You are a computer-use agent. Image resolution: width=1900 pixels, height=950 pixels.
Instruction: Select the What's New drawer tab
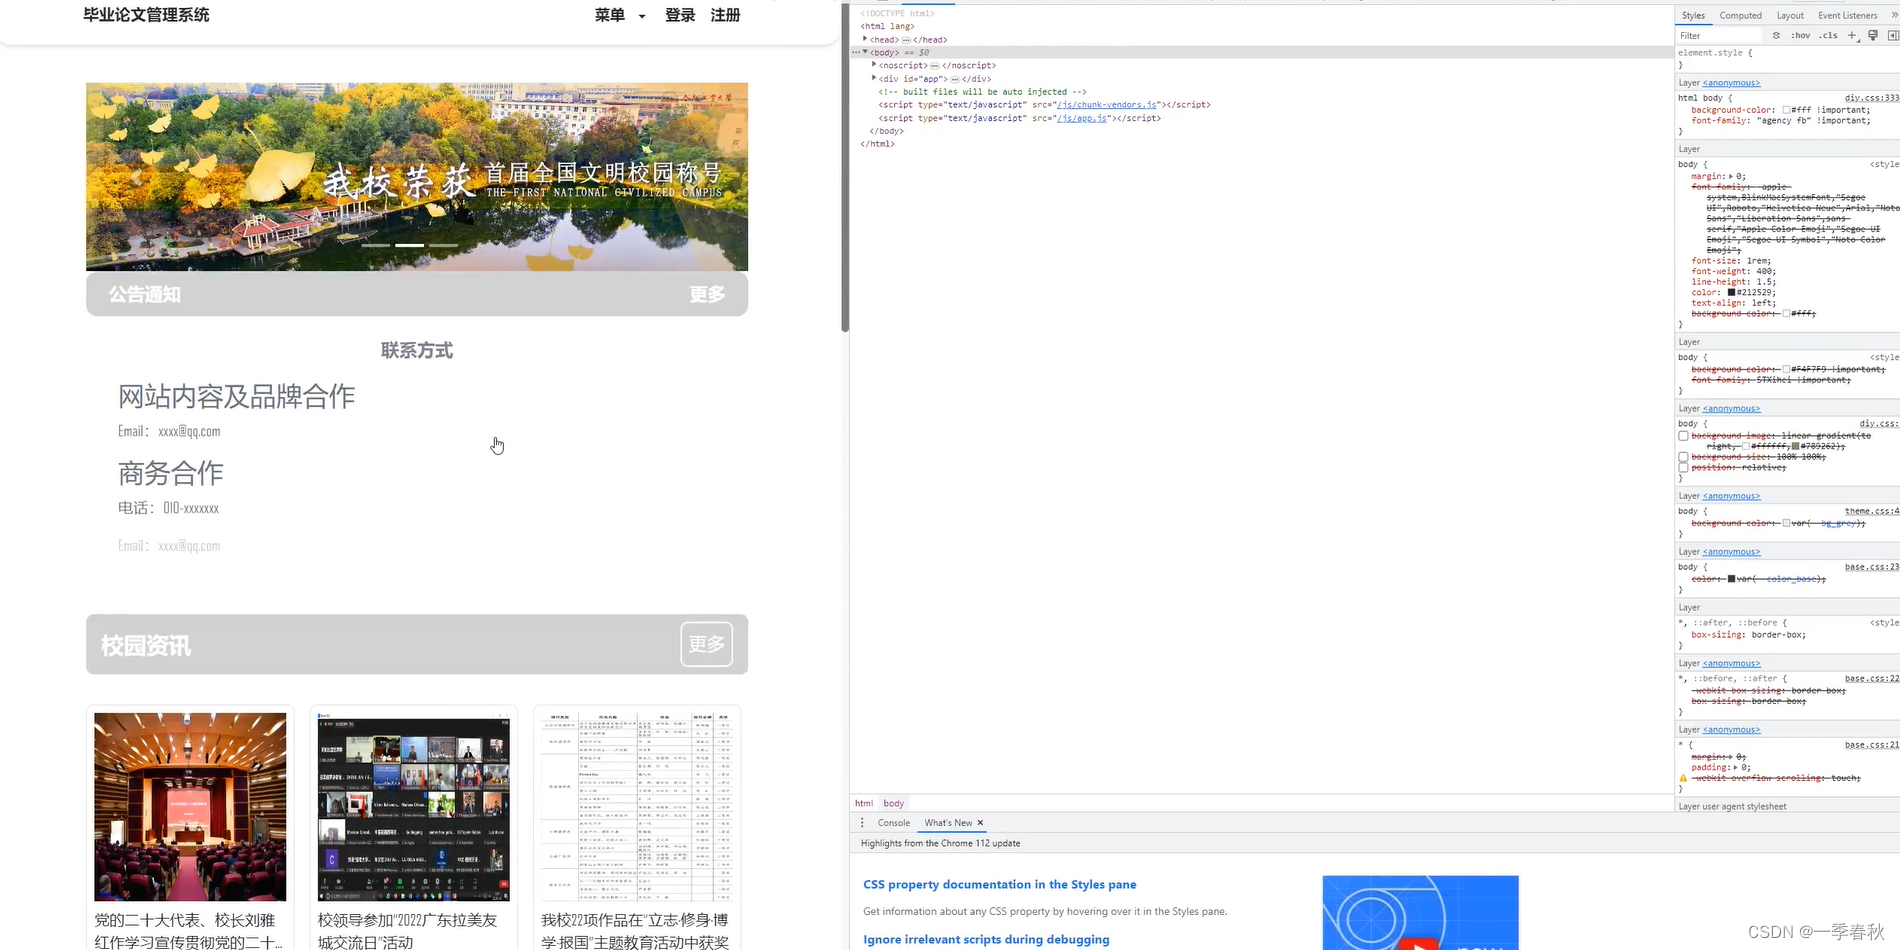coord(948,823)
